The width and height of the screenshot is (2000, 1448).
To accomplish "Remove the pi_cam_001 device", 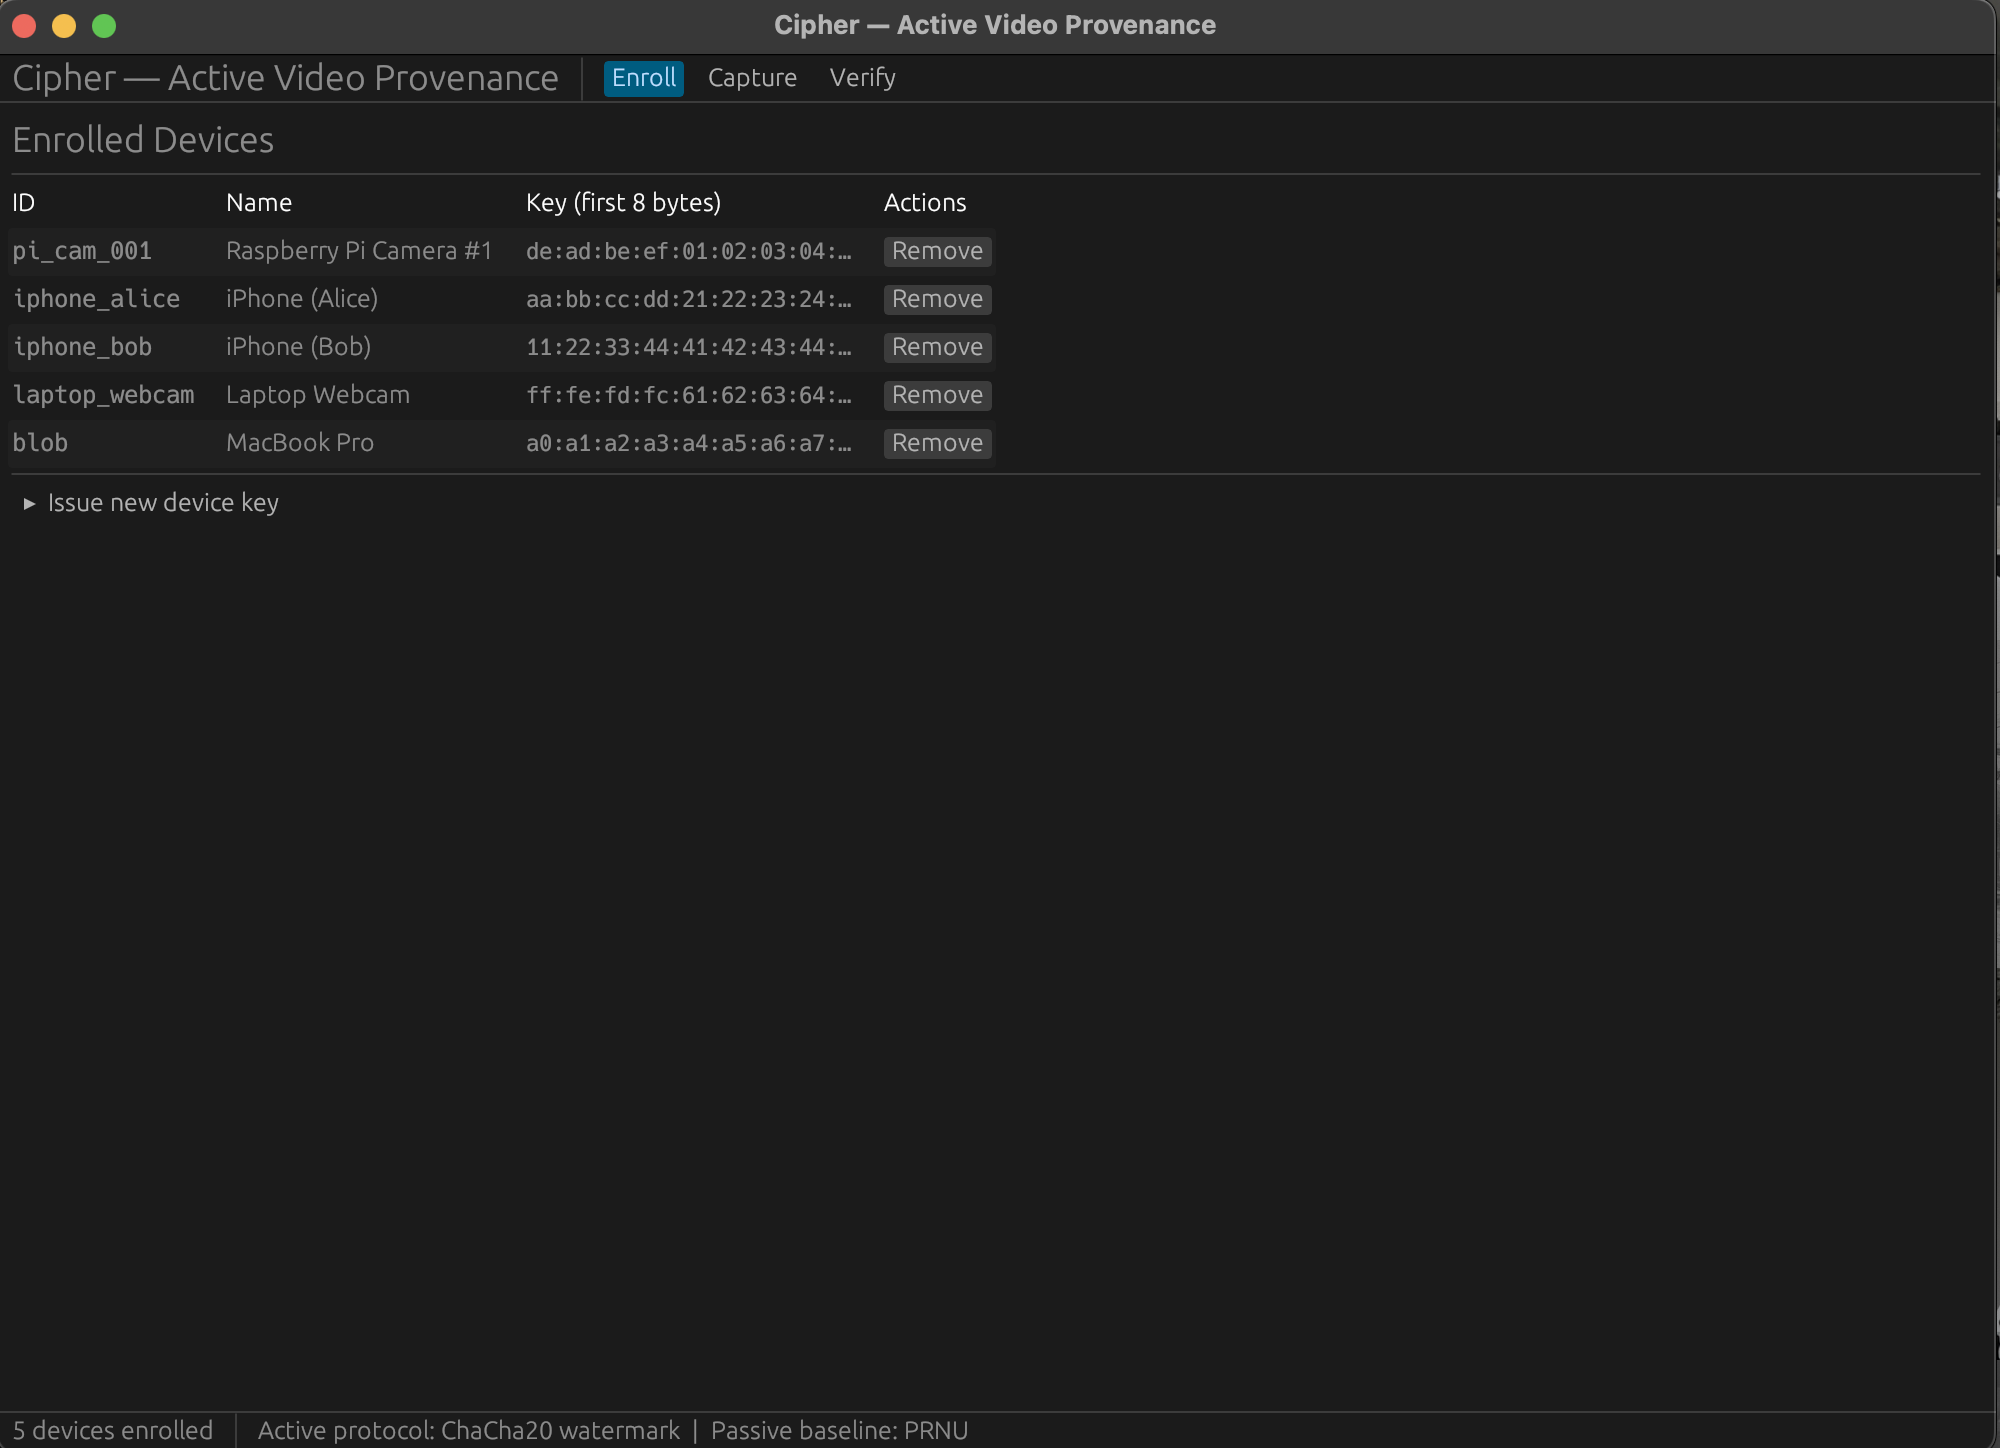I will (x=937, y=251).
